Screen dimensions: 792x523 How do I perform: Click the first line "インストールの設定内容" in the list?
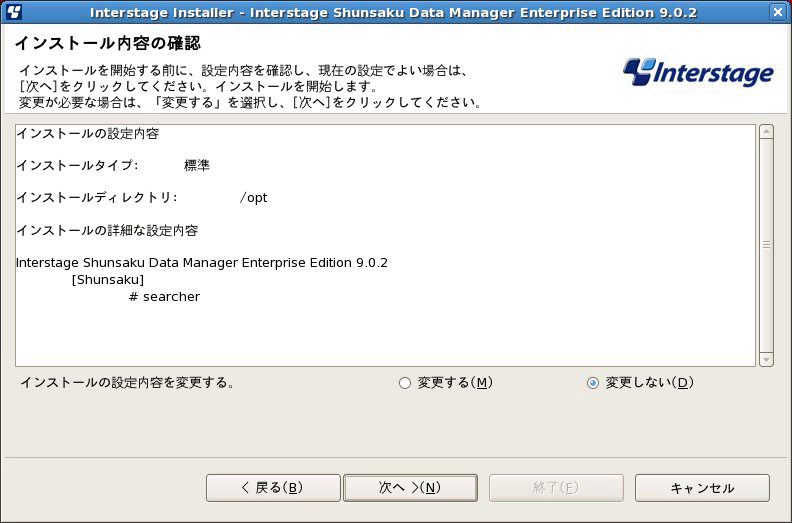pos(88,133)
